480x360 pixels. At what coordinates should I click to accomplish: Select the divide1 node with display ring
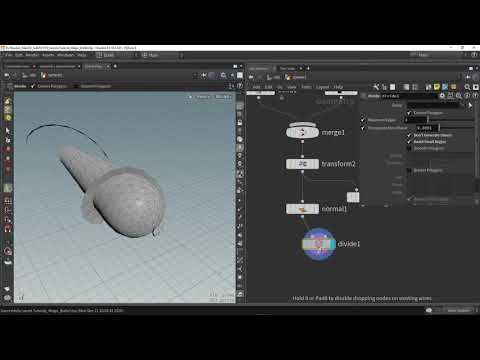point(318,244)
